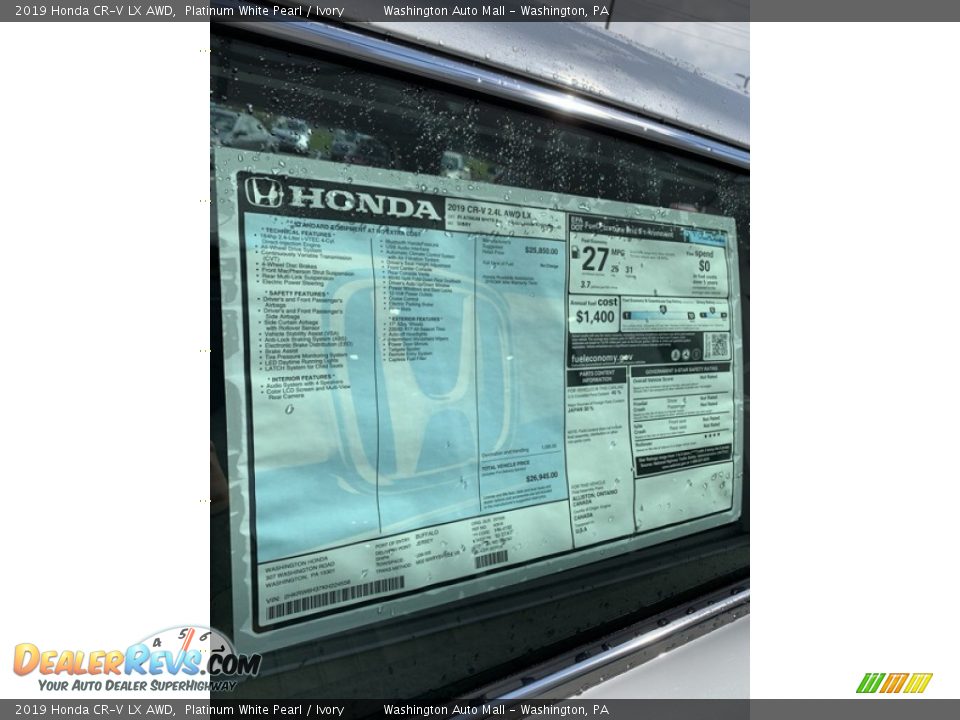Click the fuel economy rating slider bar
Screen dimensions: 960x720
(675, 316)
